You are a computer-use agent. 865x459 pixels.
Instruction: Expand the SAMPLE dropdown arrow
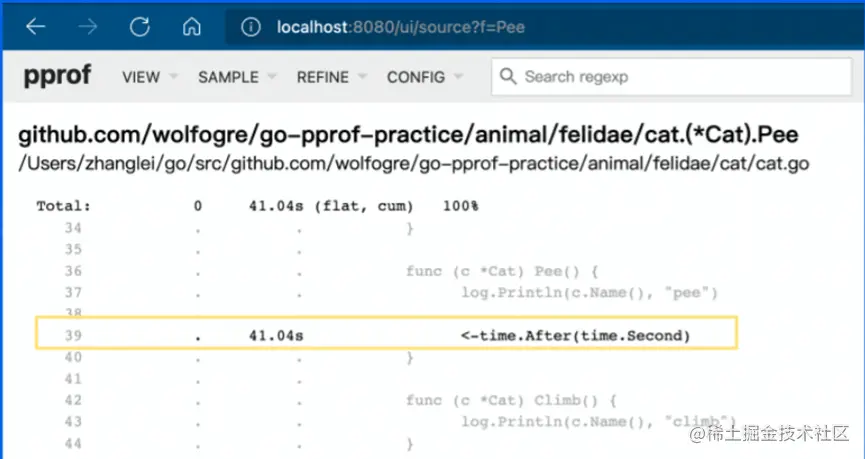pos(271,76)
